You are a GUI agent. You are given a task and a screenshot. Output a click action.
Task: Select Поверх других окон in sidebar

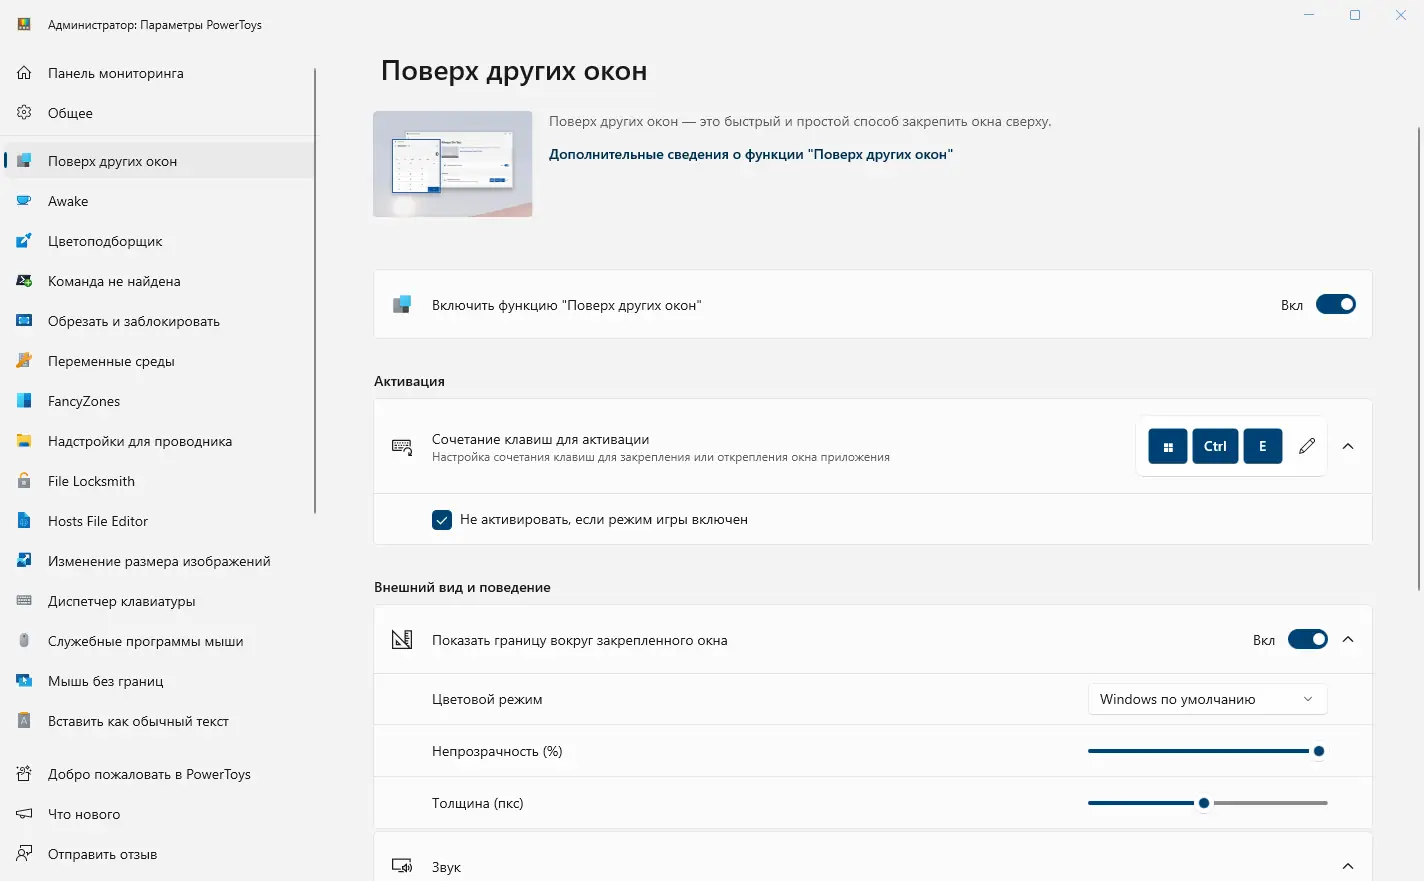160,161
